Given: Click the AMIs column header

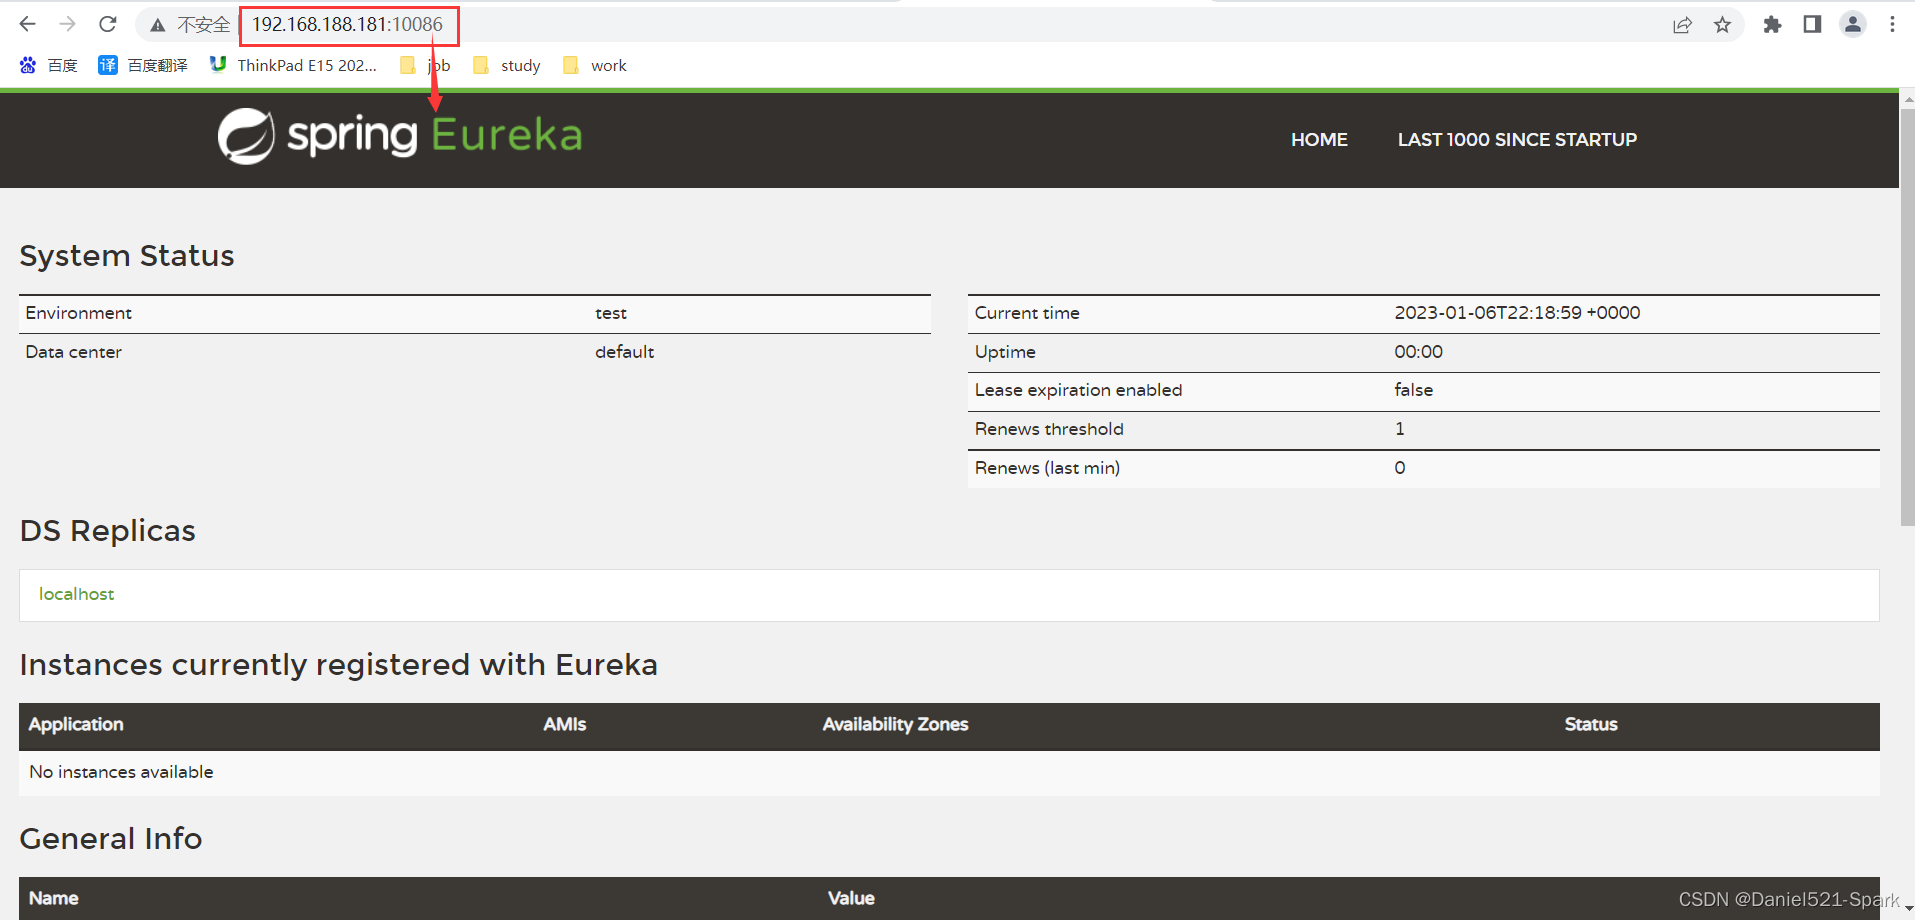Looking at the screenshot, I should 565,724.
